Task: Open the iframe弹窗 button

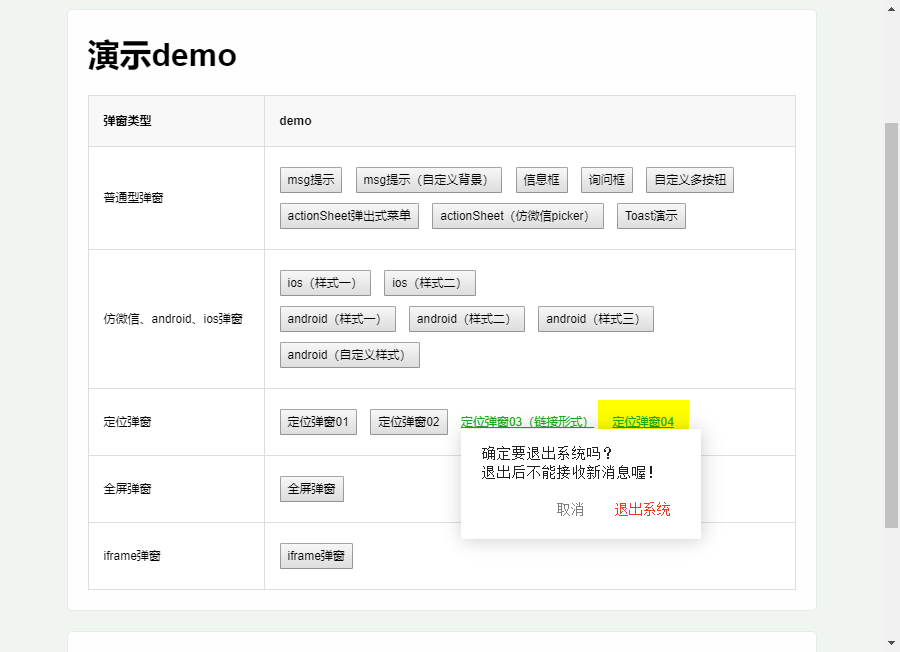Action: (316, 556)
